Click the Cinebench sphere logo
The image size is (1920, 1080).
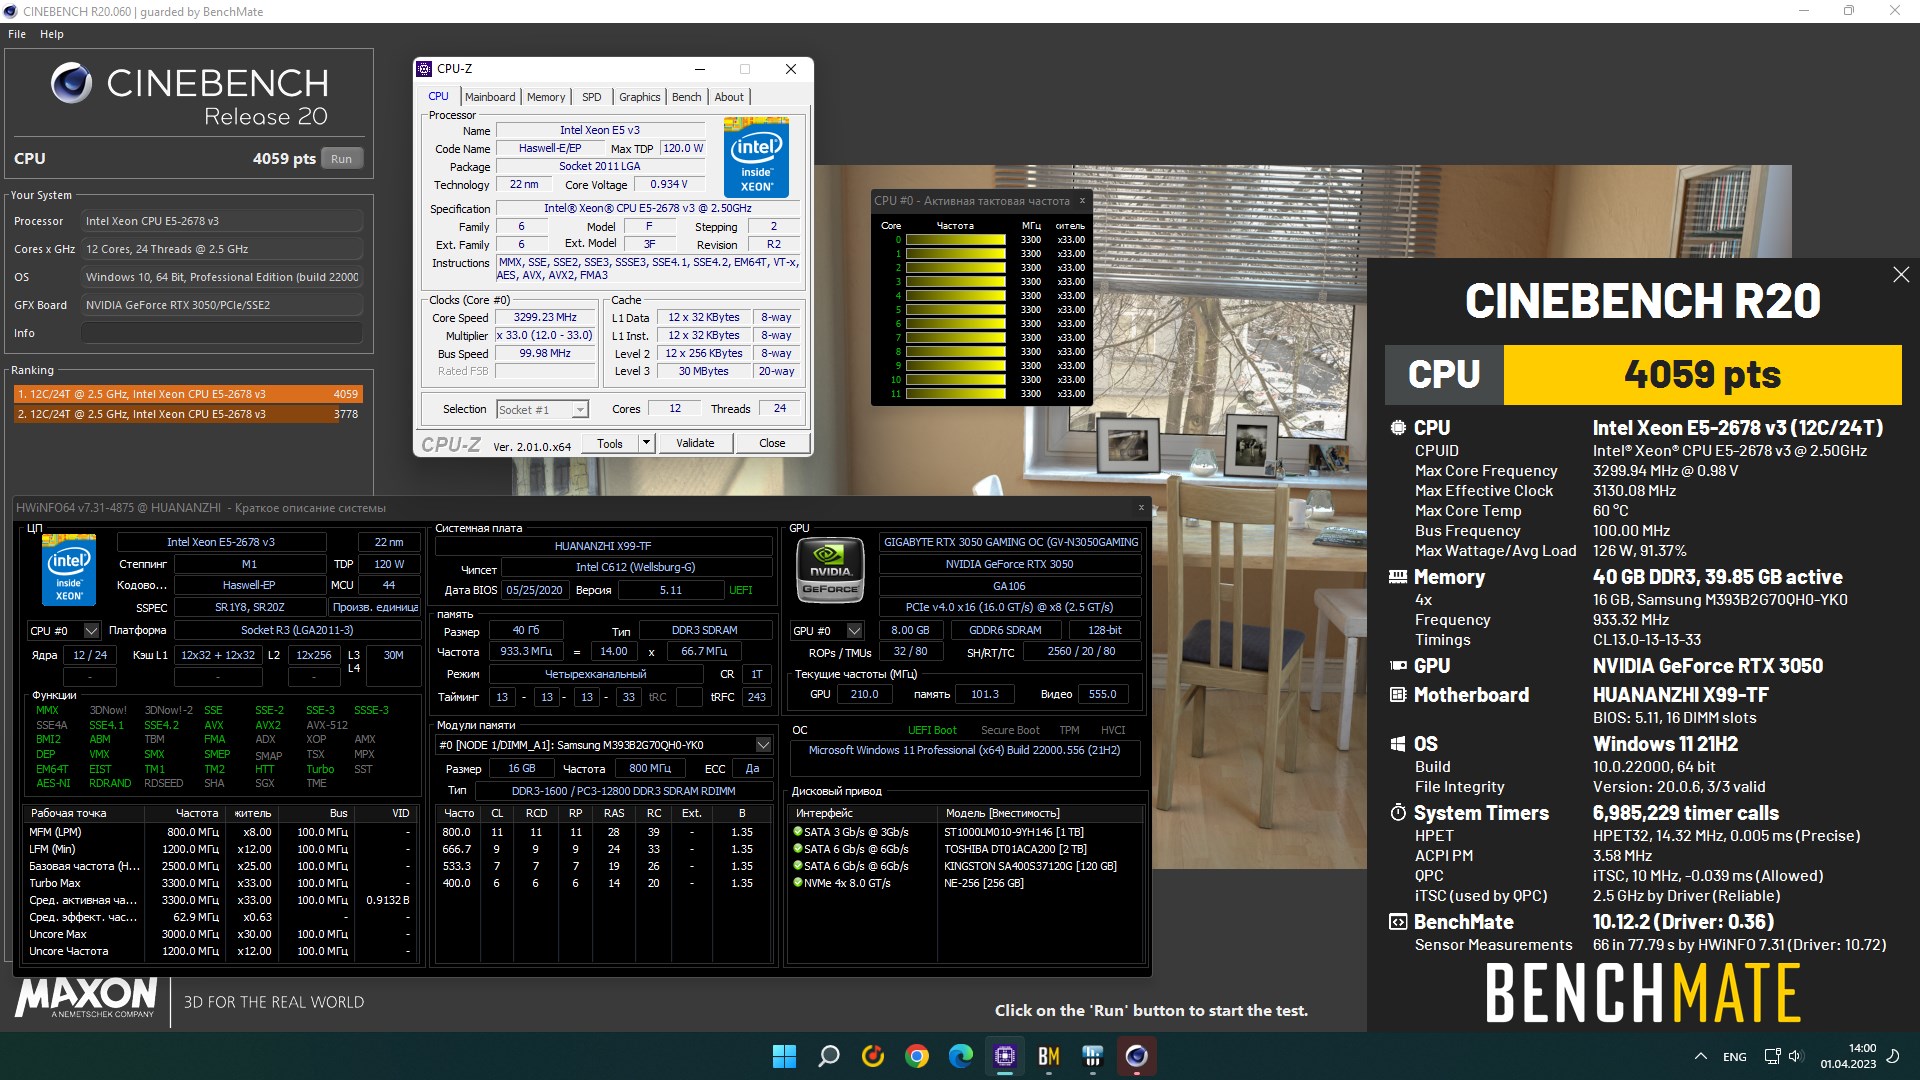coord(71,83)
